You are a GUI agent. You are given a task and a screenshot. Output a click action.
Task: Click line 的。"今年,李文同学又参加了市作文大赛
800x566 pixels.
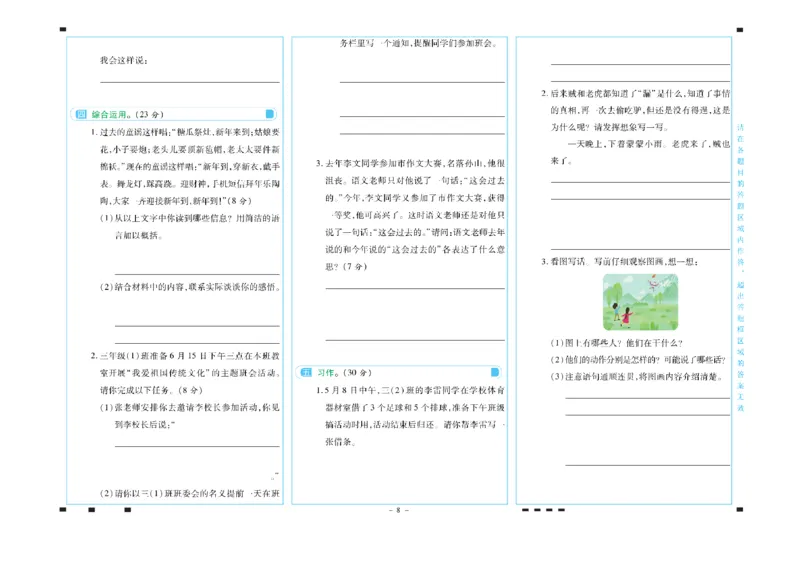coord(415,198)
